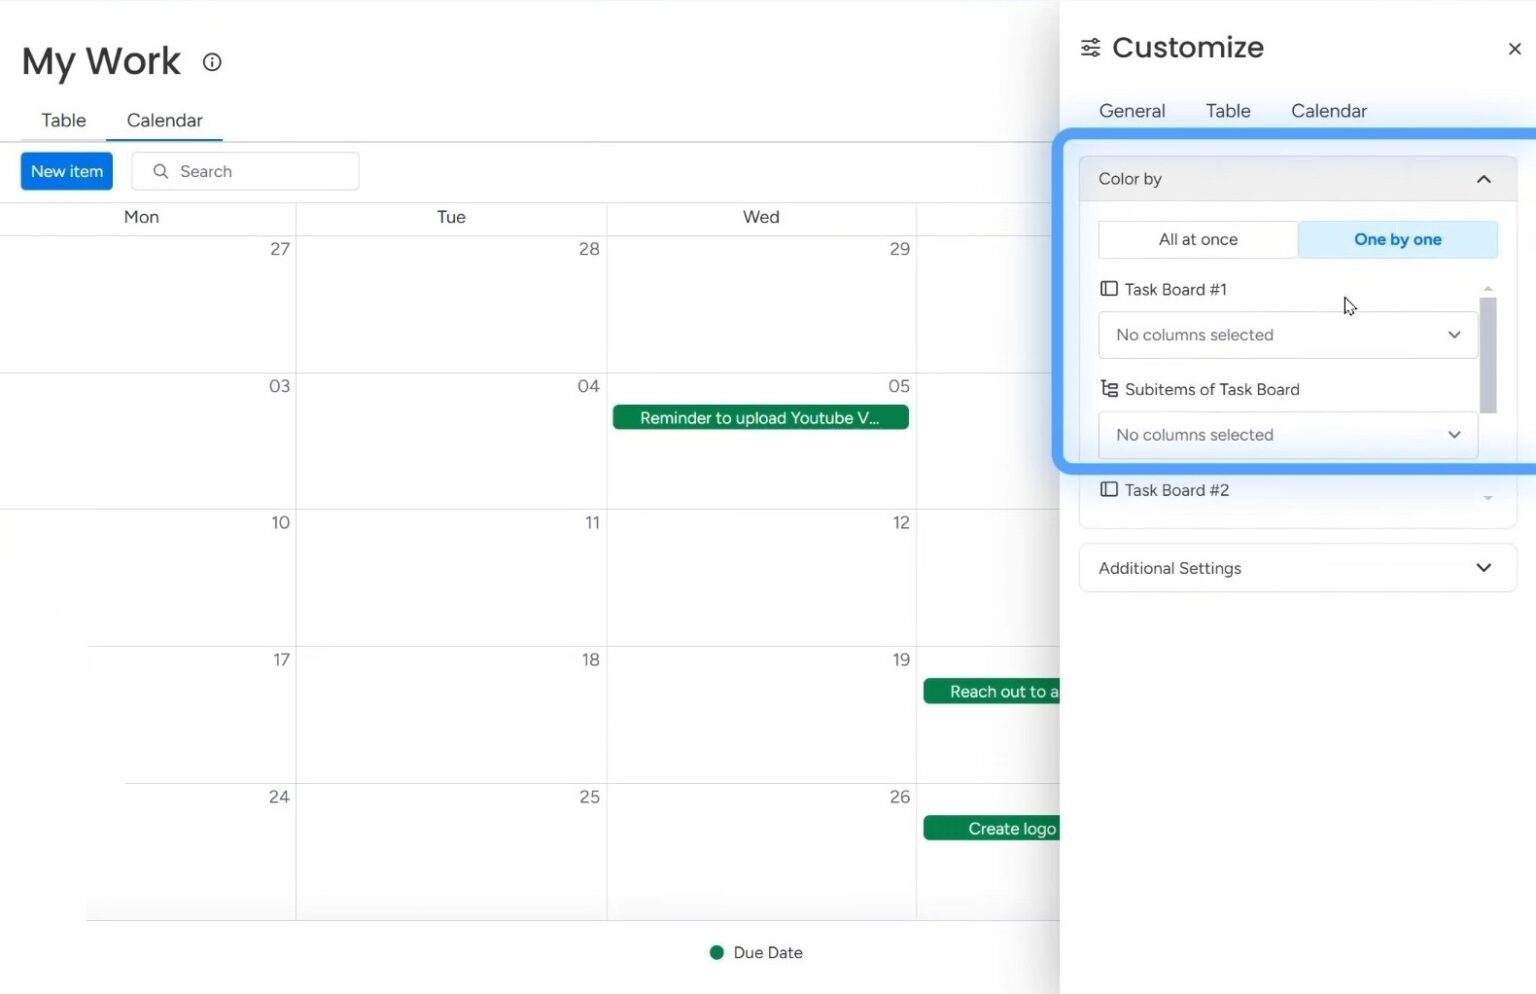
Task: Click the New item button
Action: [66, 171]
